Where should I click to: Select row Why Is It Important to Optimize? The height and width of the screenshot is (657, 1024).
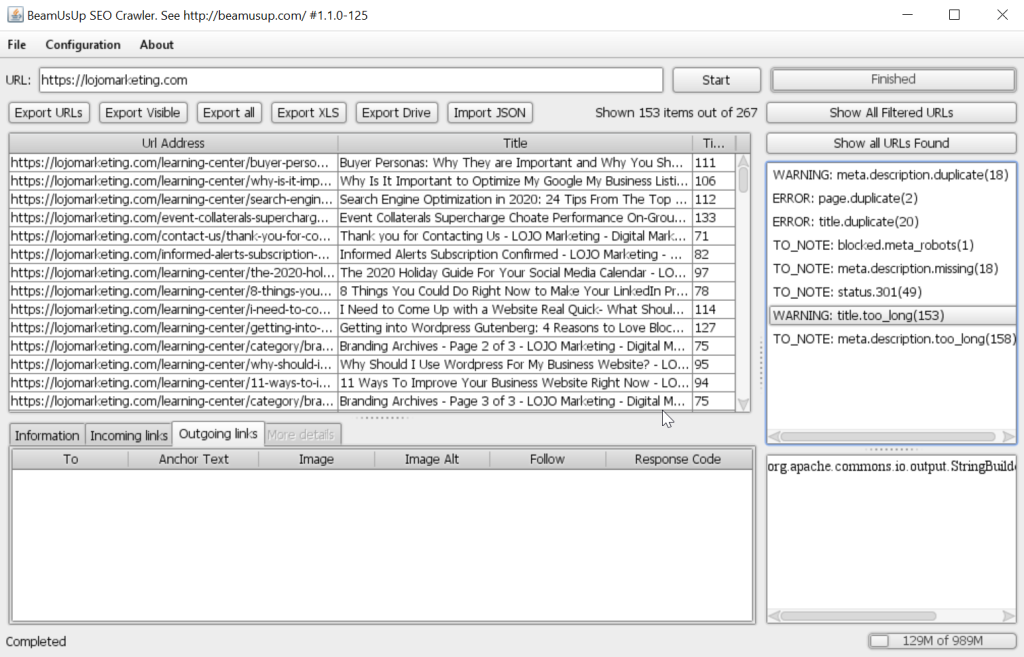[372, 181]
